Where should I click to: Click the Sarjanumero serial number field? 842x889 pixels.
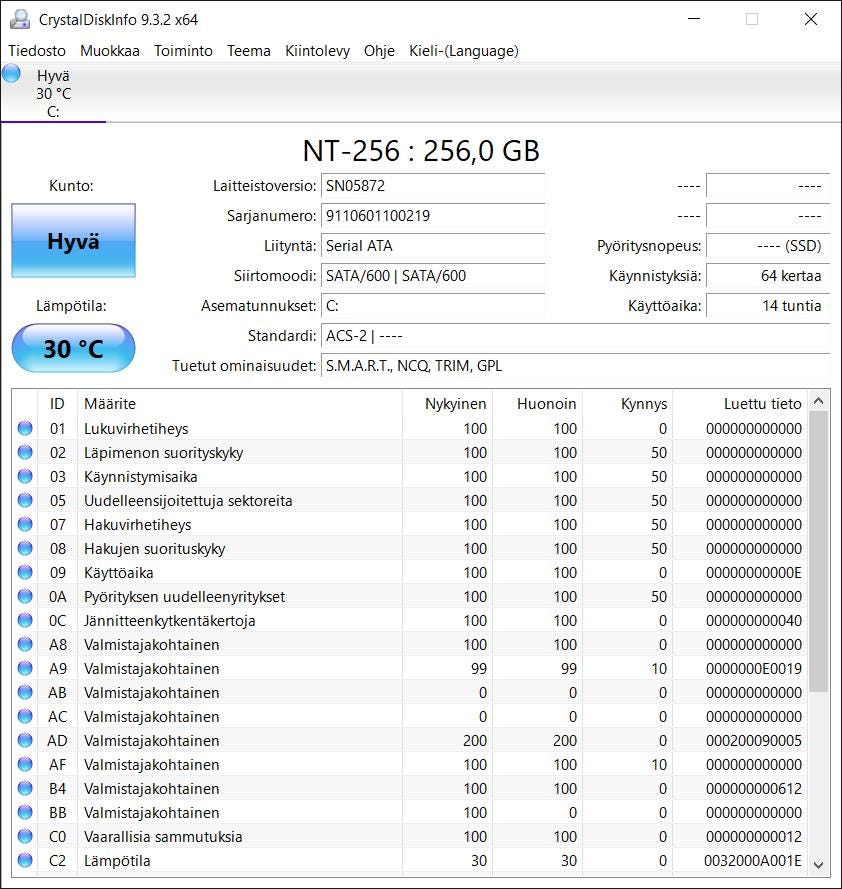click(x=433, y=216)
